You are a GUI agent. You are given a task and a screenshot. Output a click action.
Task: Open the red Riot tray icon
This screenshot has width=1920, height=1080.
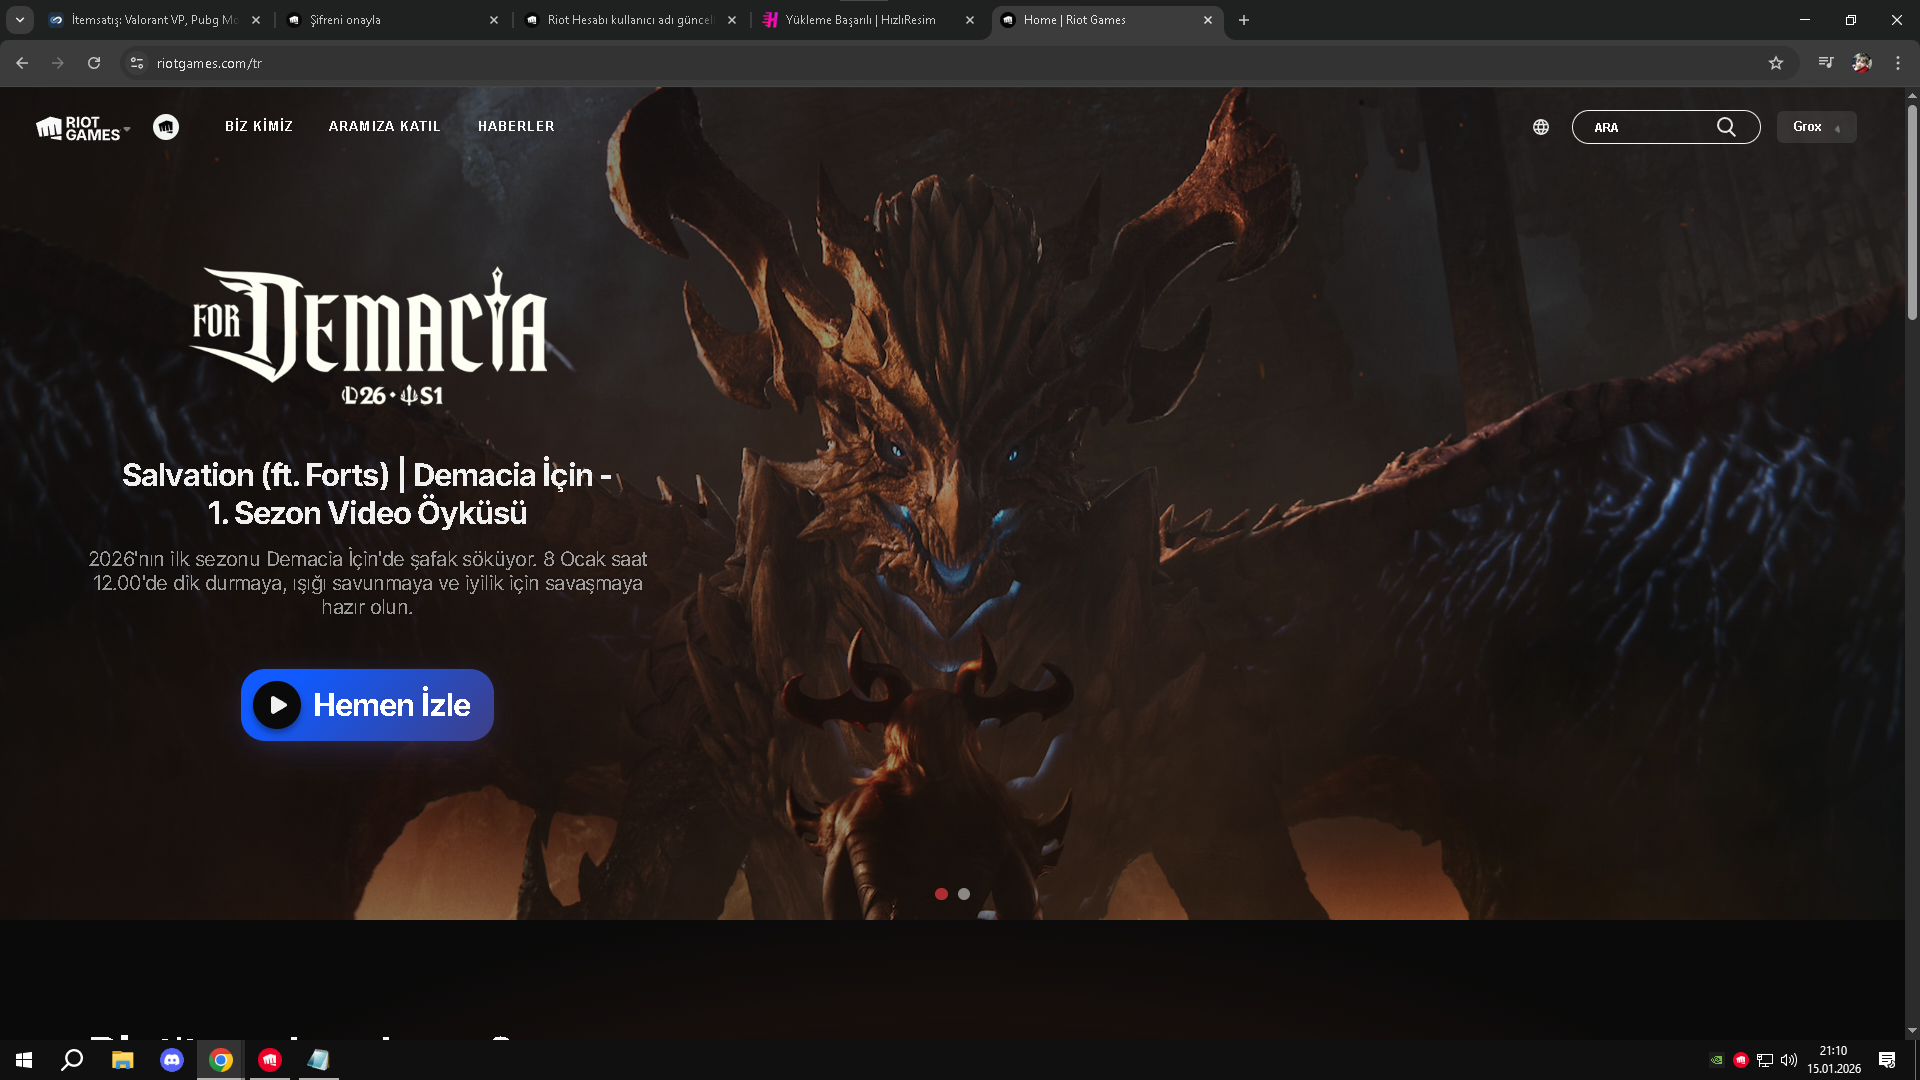click(1741, 1060)
